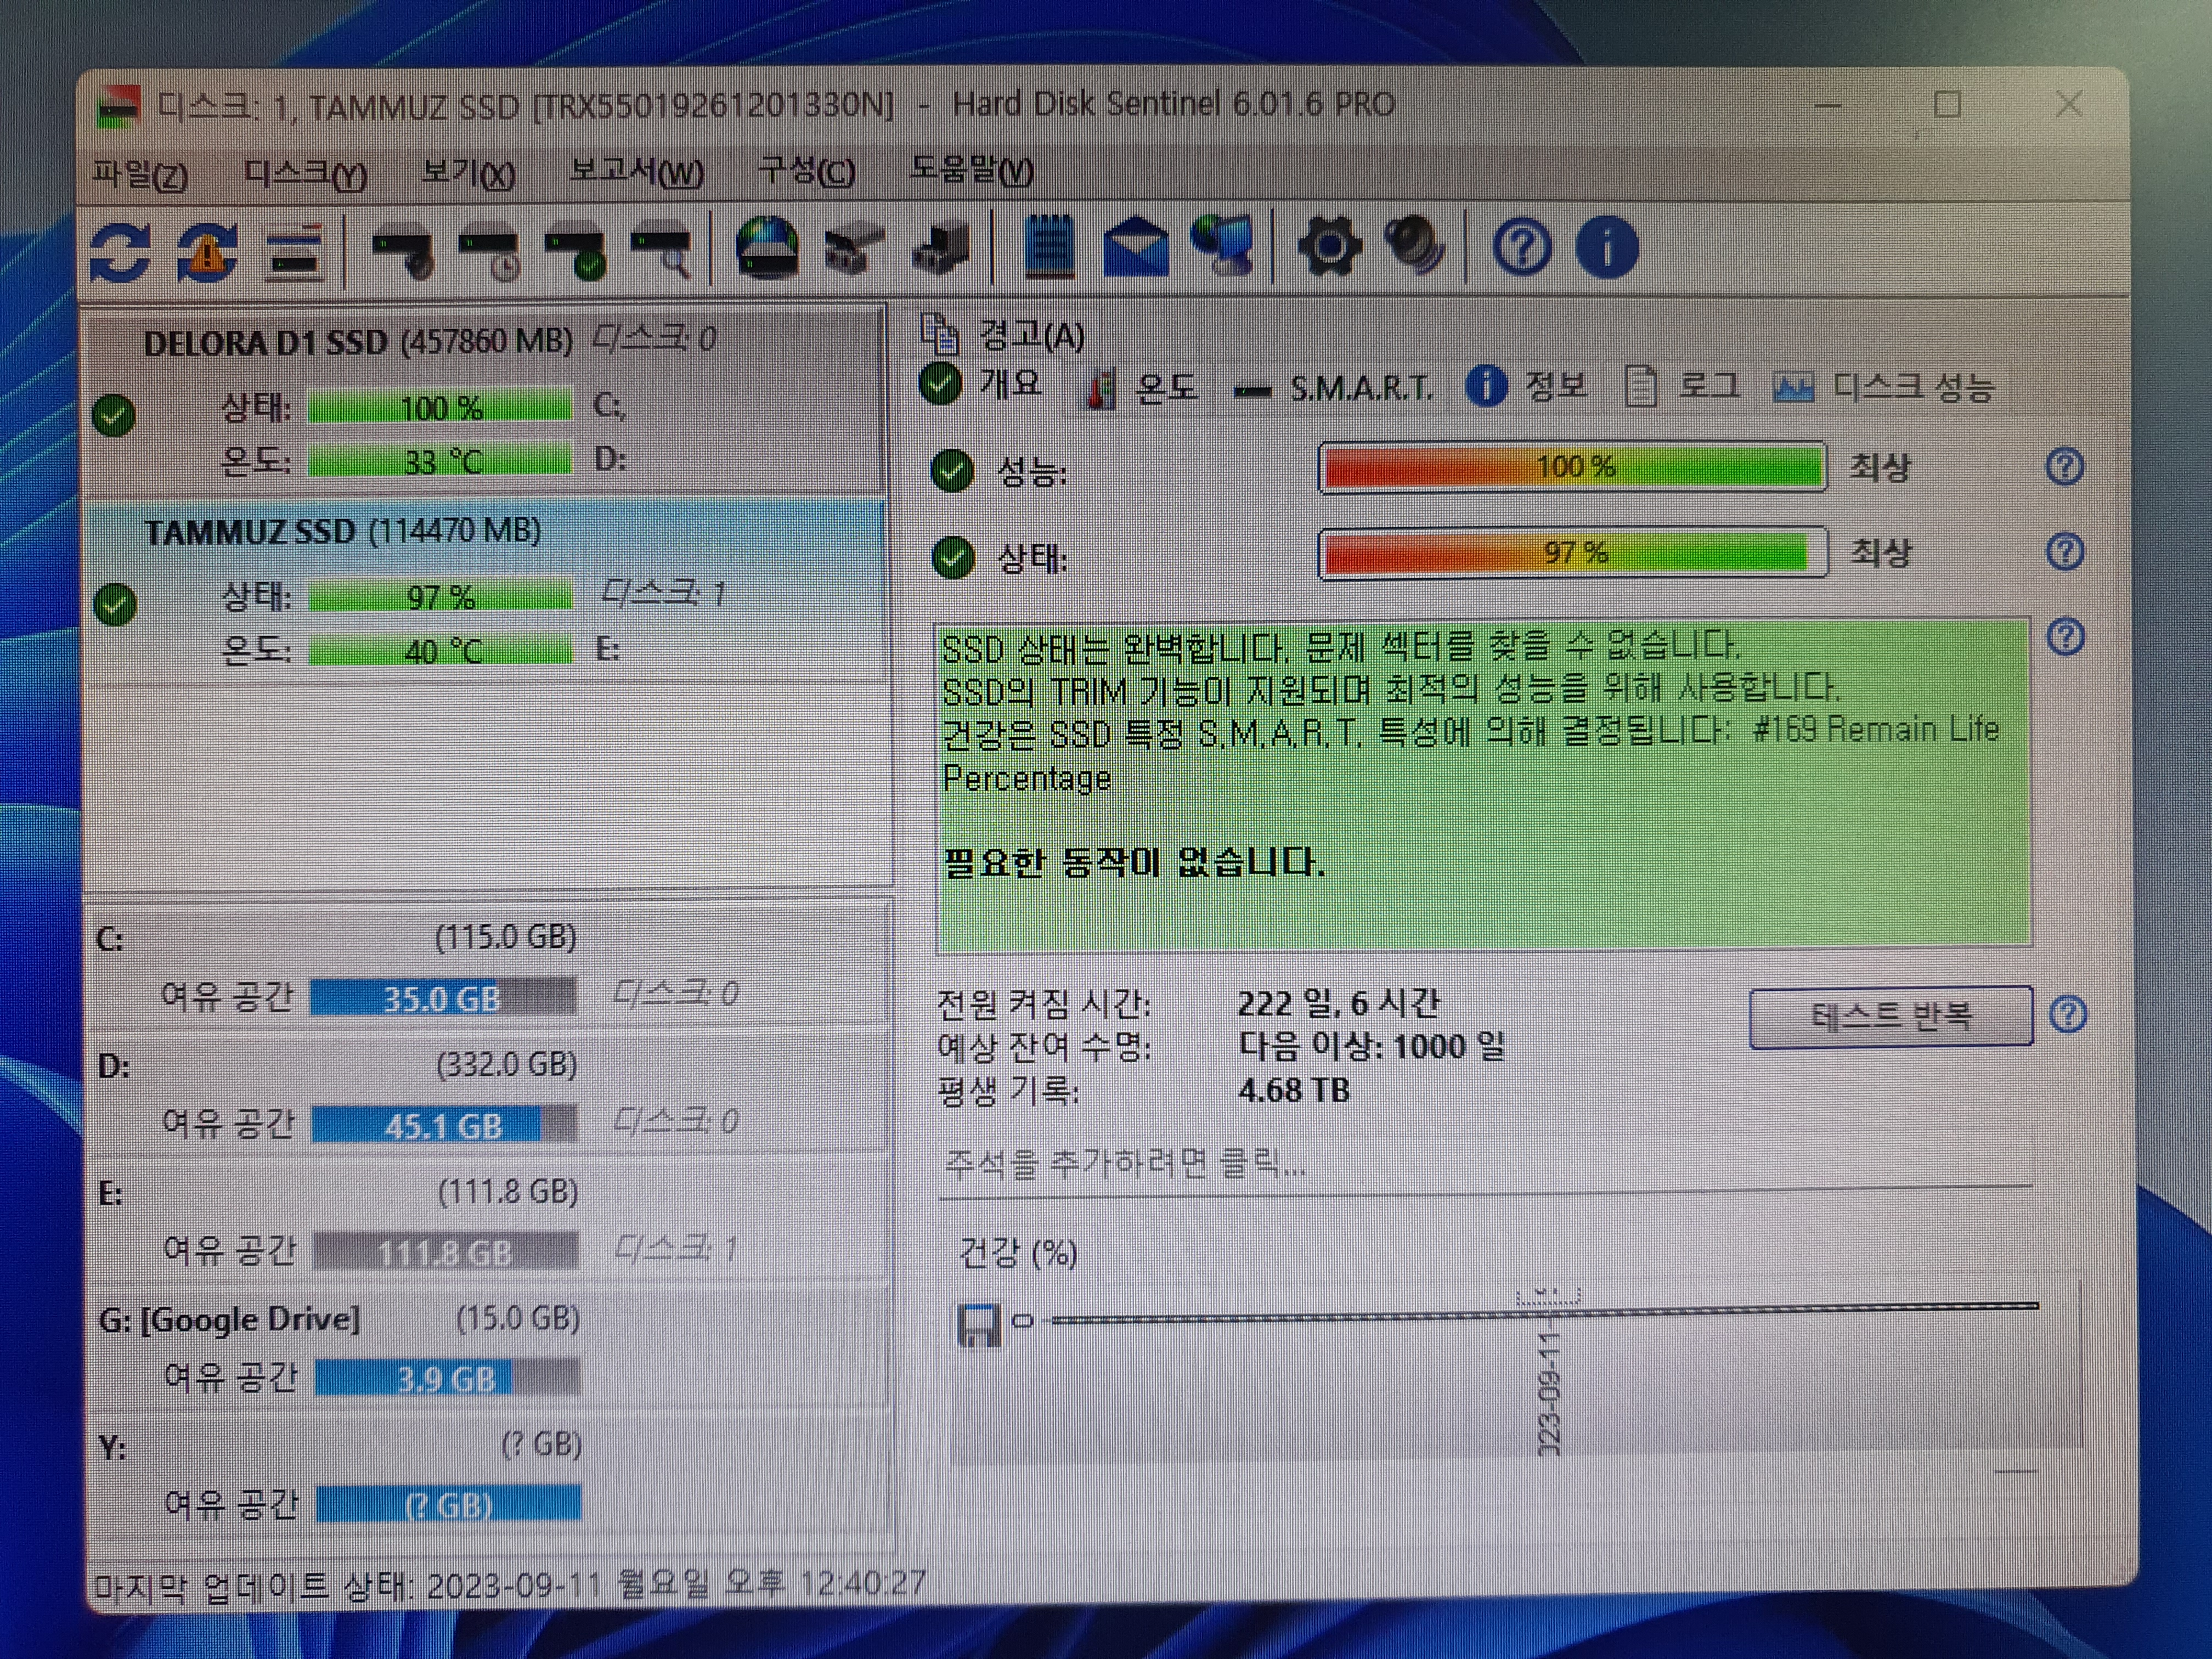Click the help icon next to 성능 bar
The height and width of the screenshot is (1659, 2212).
pos(2064,467)
